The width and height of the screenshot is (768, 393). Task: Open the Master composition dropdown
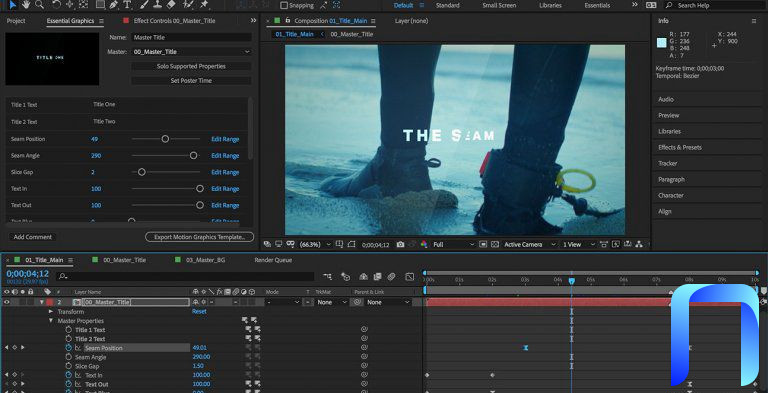click(191, 51)
